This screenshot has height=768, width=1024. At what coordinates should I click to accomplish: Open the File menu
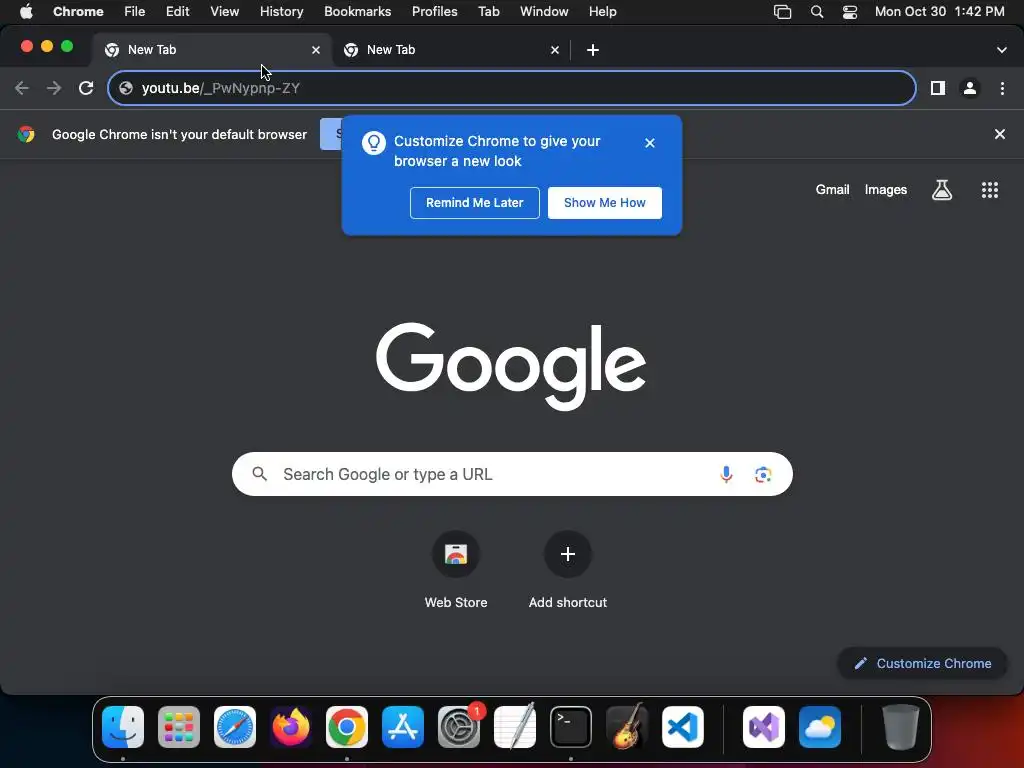pyautogui.click(x=135, y=12)
